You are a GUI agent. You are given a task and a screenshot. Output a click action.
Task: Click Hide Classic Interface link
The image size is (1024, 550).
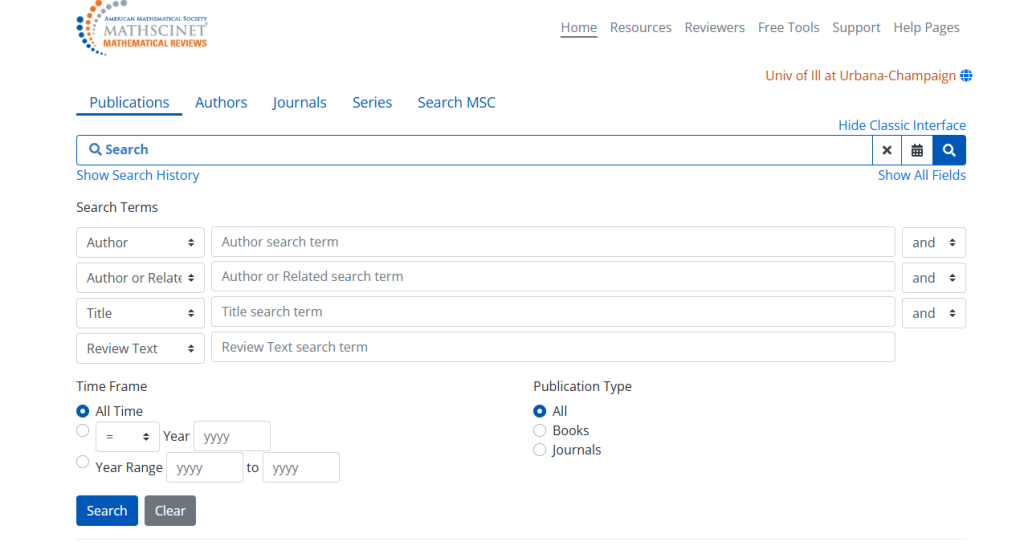point(901,125)
